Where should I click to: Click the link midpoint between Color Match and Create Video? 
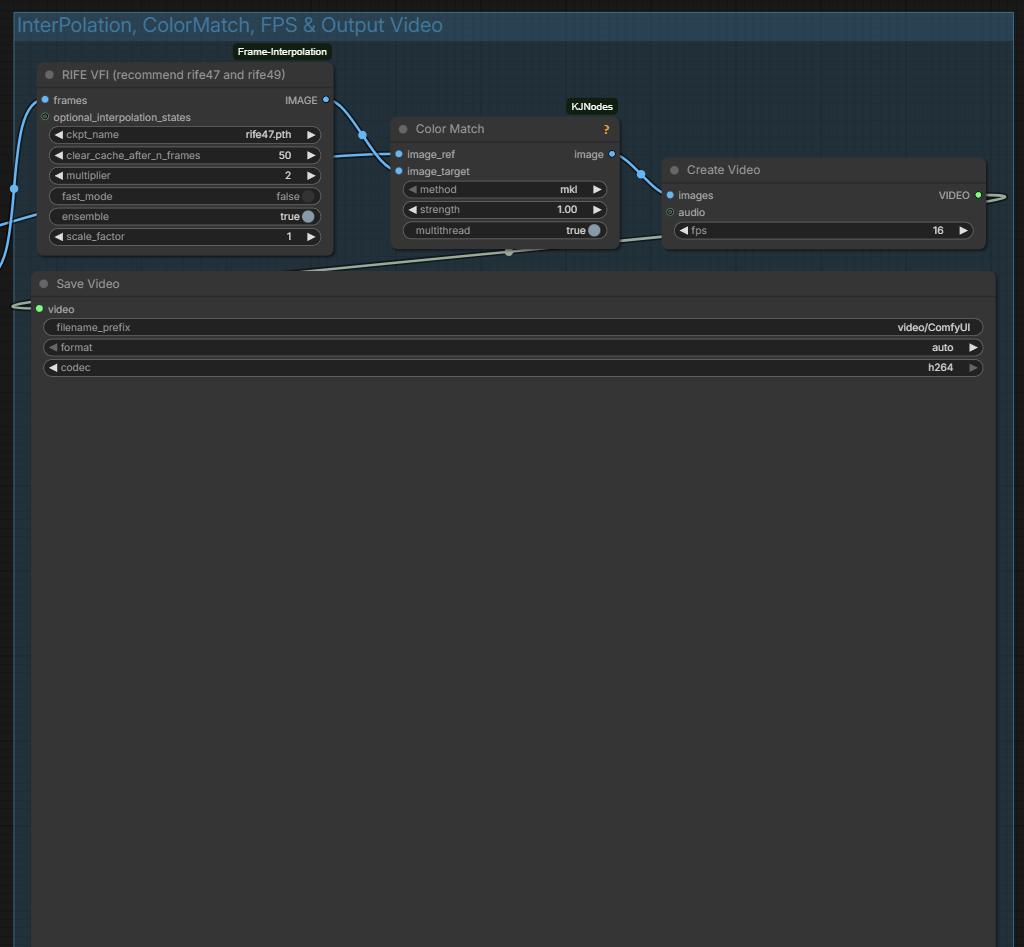[641, 174]
